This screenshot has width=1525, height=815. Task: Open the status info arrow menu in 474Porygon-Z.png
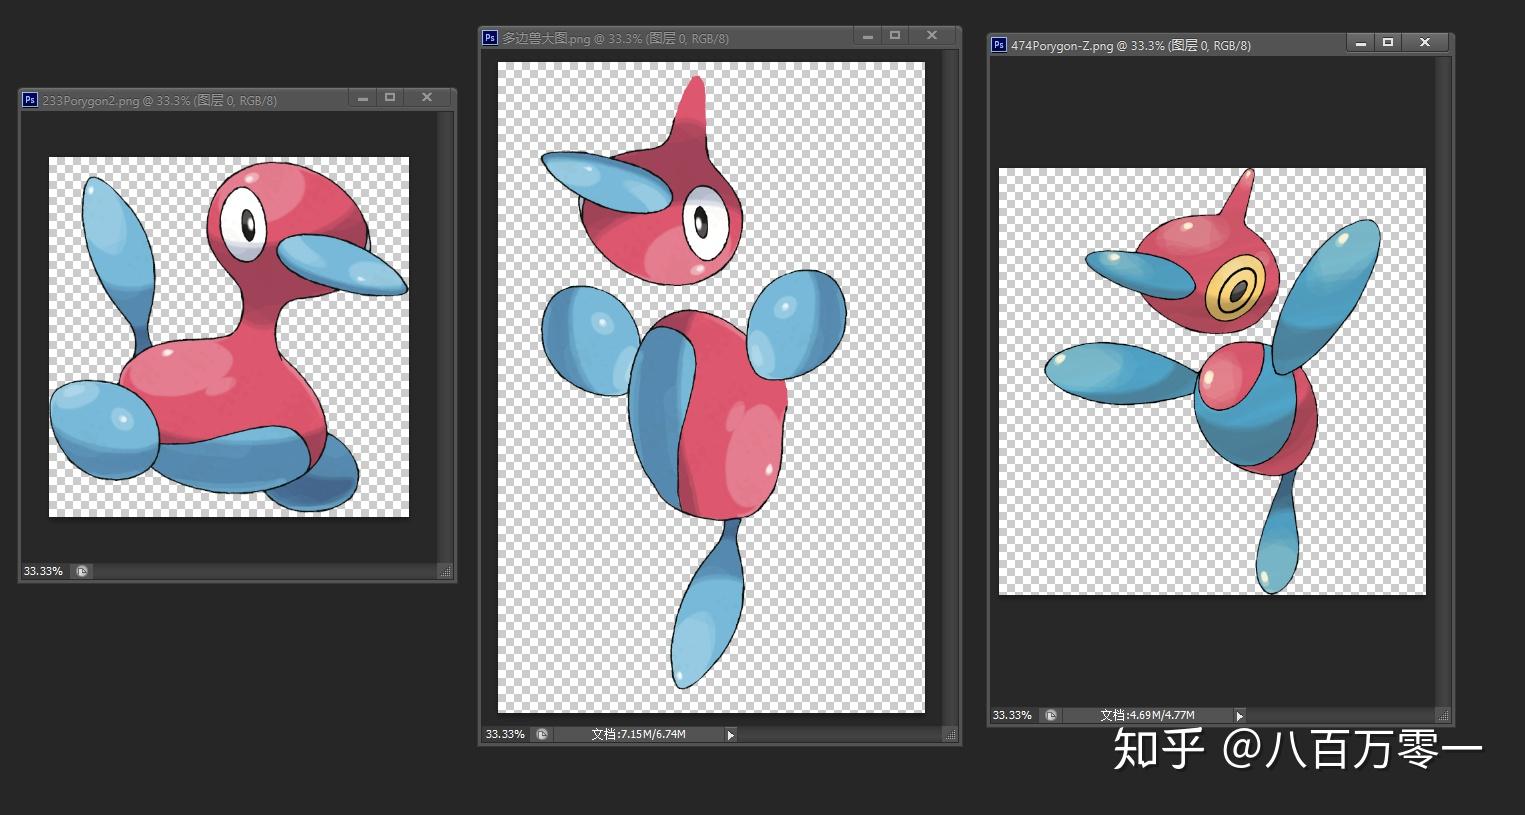click(x=1240, y=716)
